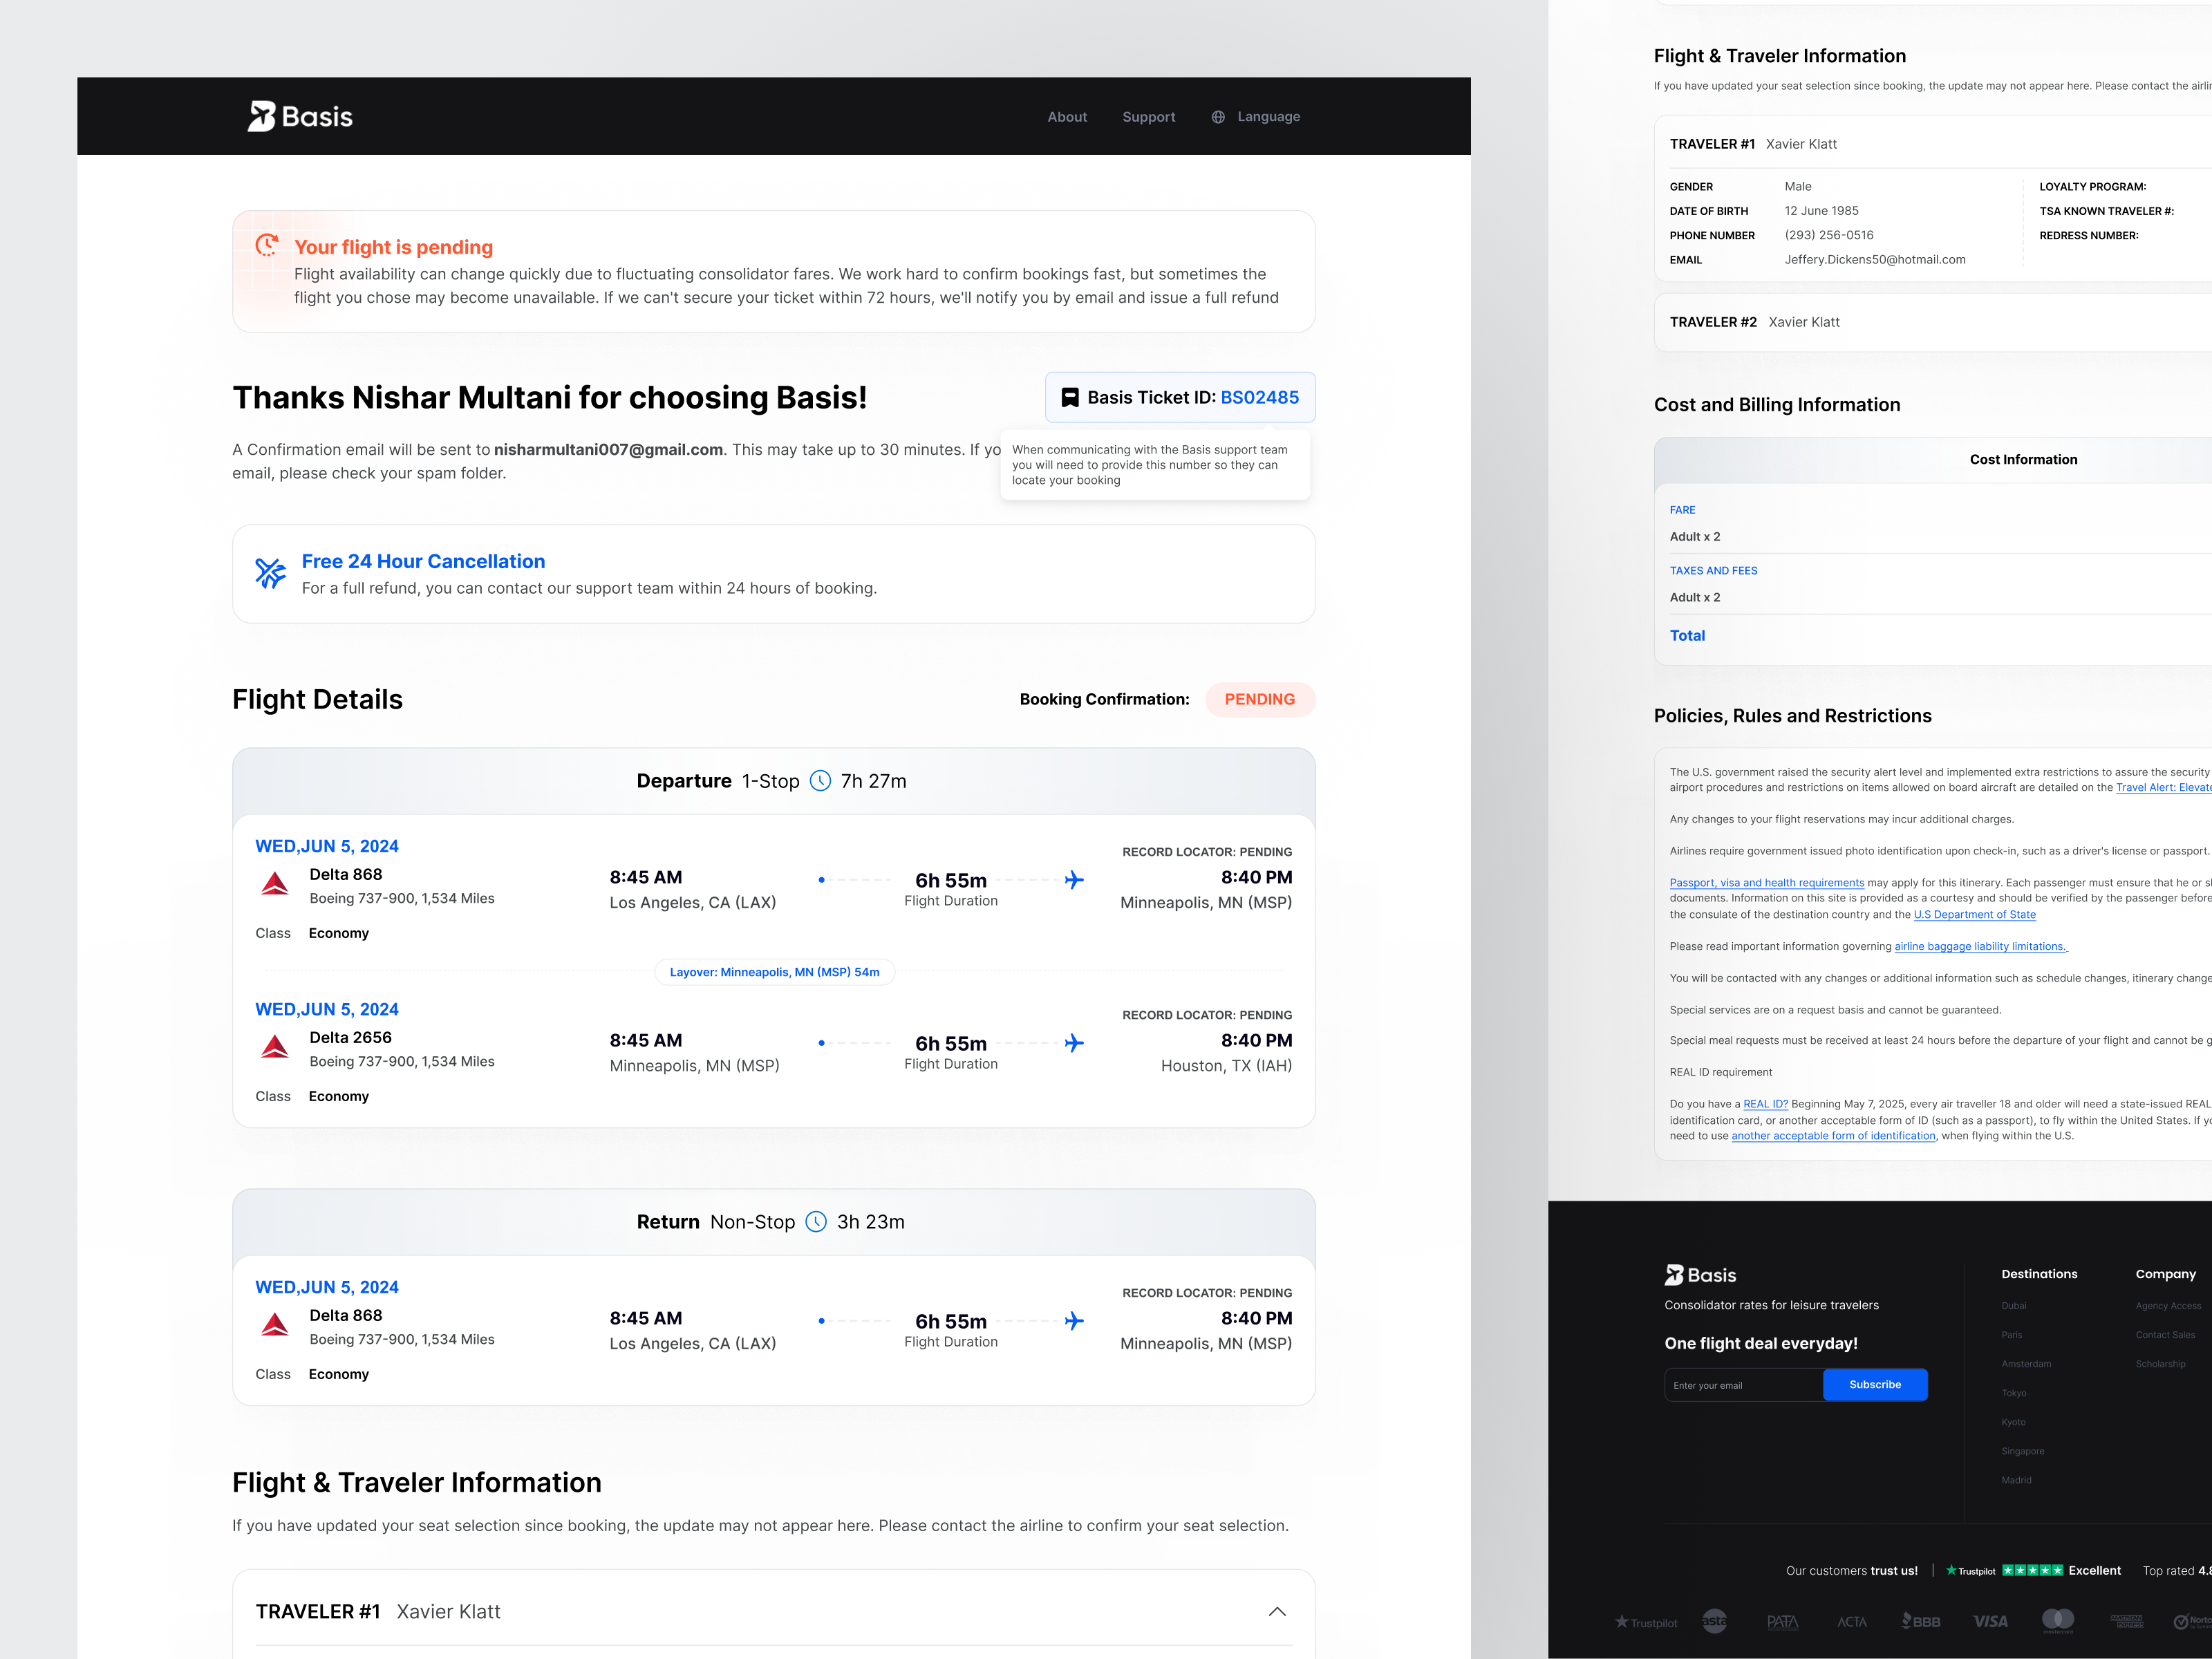This screenshot has height=1659, width=2212.
Task: Open the About menu item
Action: tap(1067, 117)
